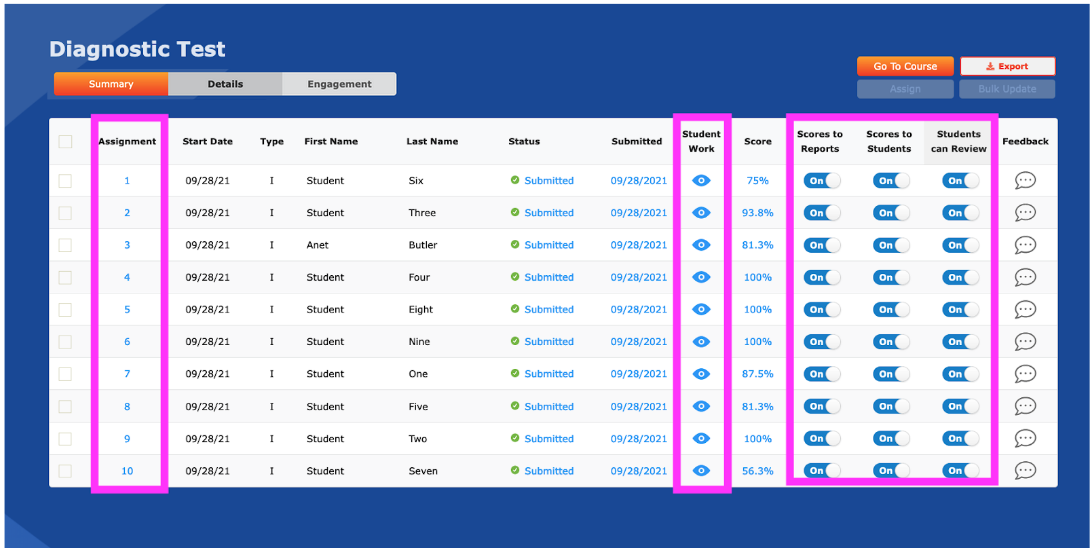Toggle Students can Review for Student Seven
Screen dimensions: 1090x551
point(961,470)
